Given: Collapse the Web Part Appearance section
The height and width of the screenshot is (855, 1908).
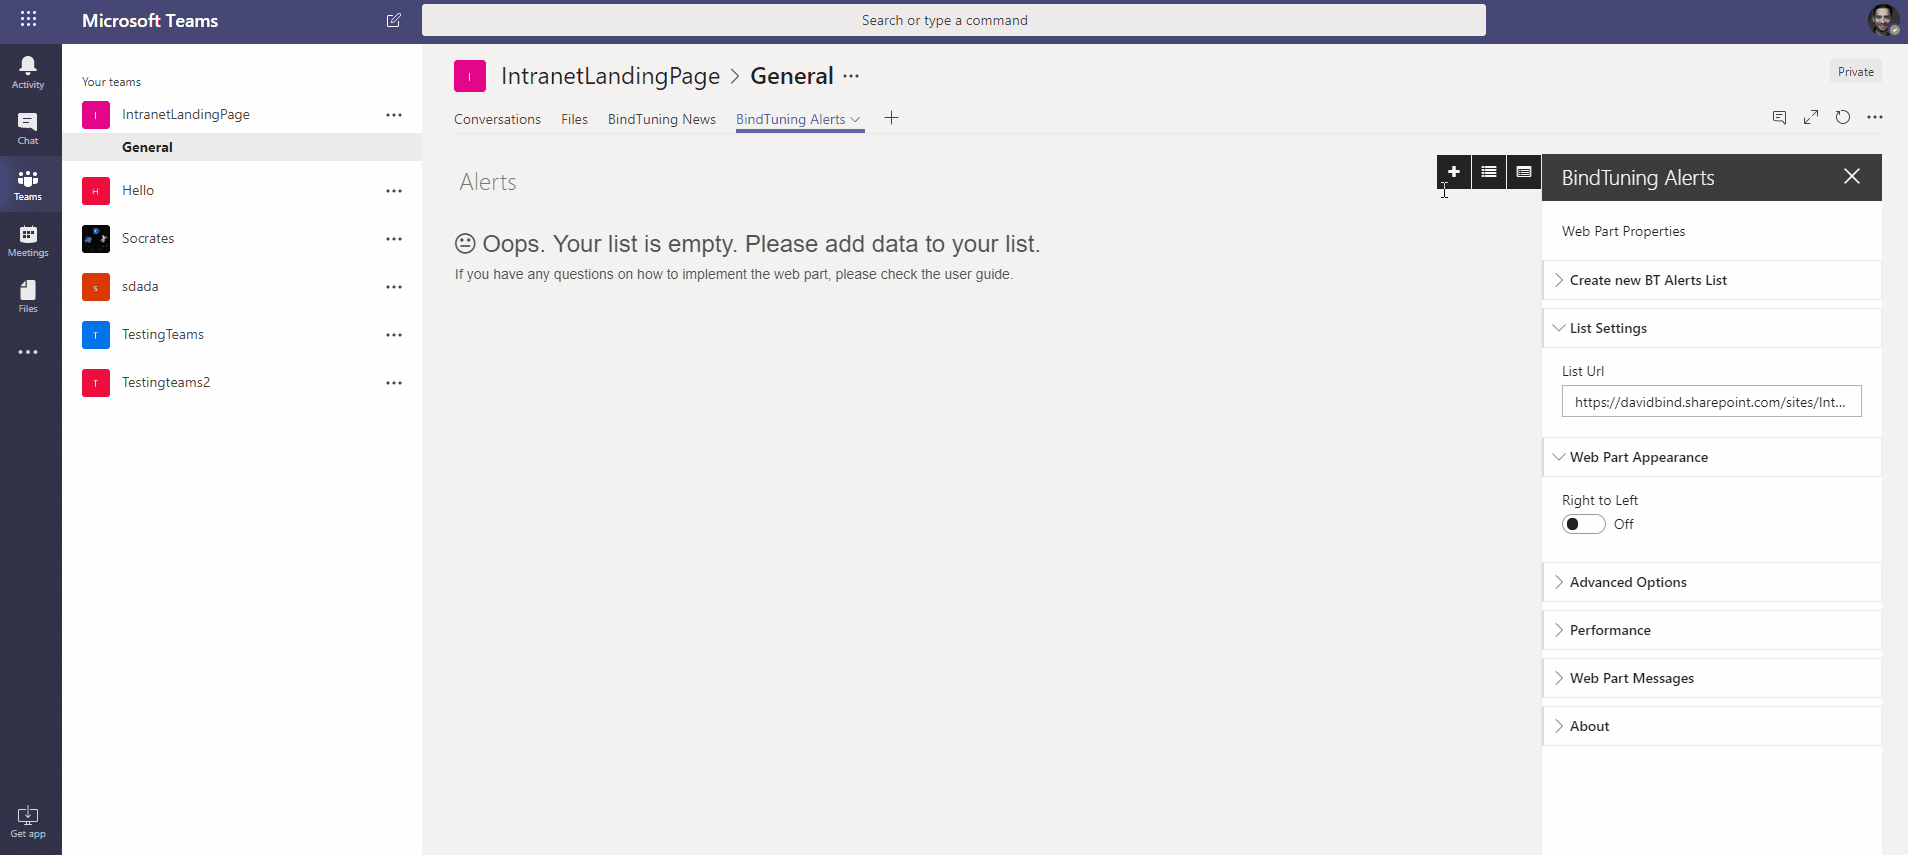Looking at the screenshot, I should [x=1712, y=457].
